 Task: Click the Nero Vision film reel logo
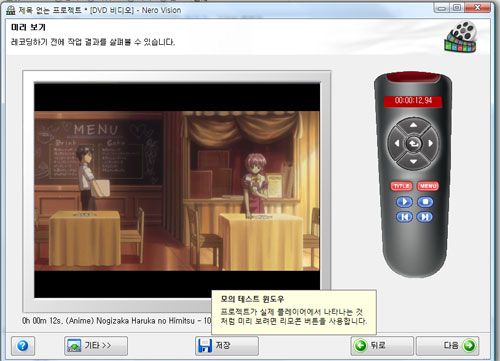tap(461, 37)
